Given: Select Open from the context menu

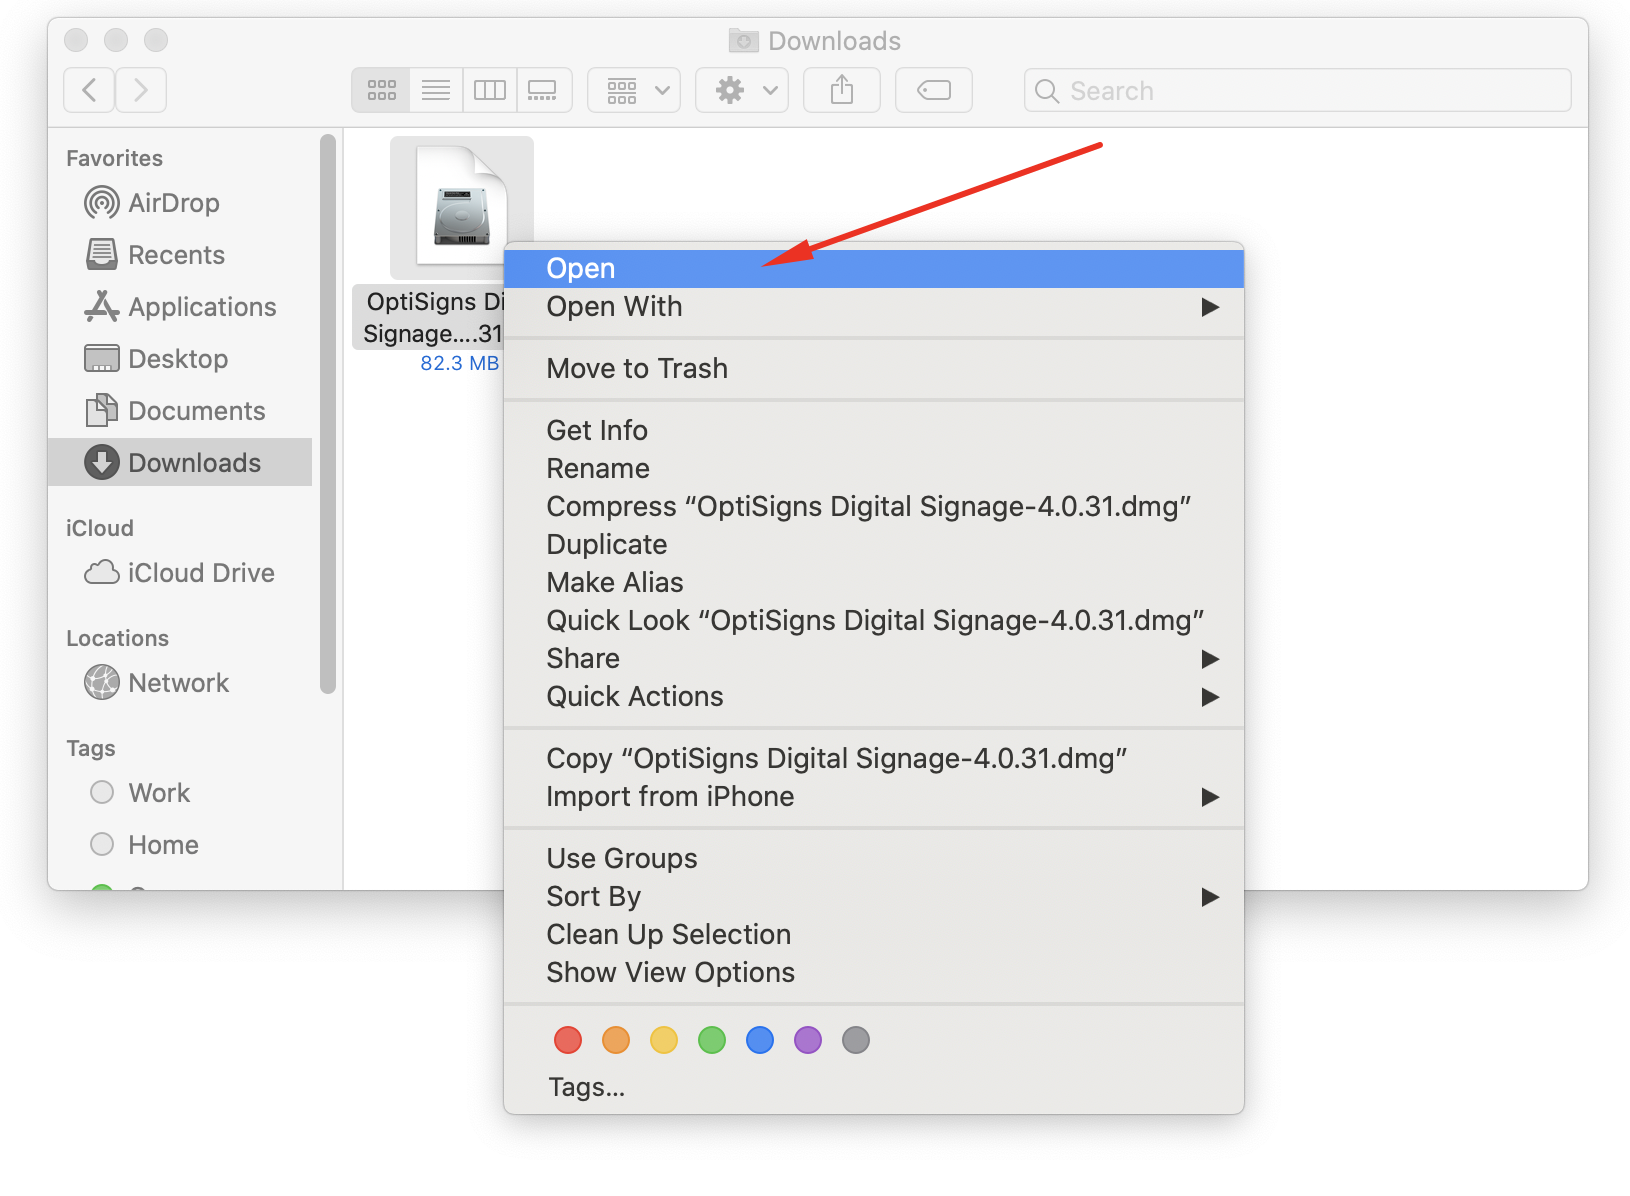Looking at the screenshot, I should point(580,267).
